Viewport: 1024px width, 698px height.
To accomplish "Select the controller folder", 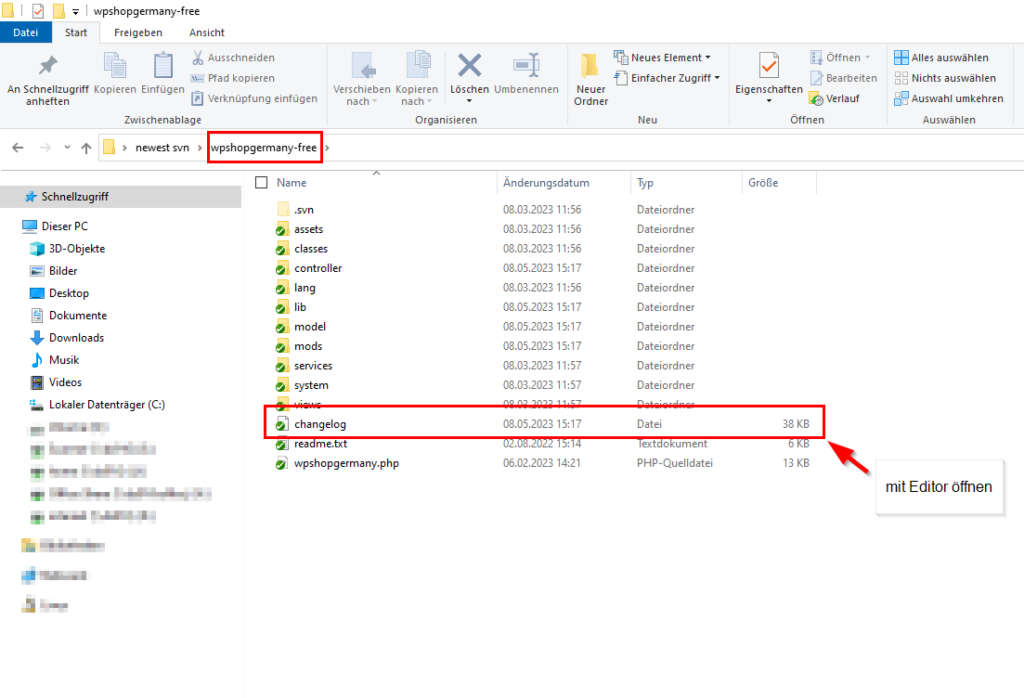I will (318, 268).
